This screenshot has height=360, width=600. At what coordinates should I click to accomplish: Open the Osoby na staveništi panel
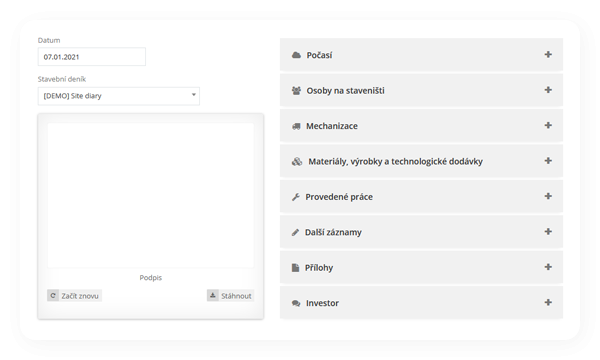point(421,90)
